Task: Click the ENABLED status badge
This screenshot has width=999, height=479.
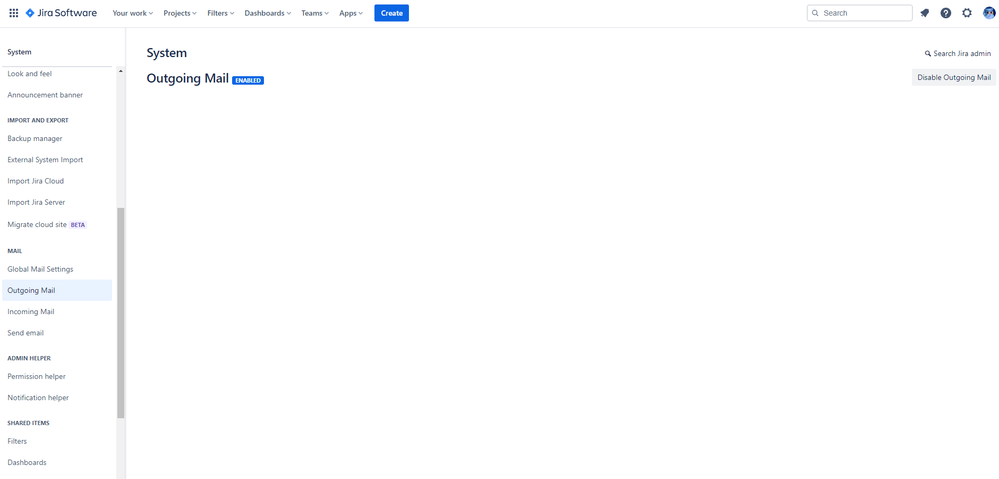Action: coord(248,80)
